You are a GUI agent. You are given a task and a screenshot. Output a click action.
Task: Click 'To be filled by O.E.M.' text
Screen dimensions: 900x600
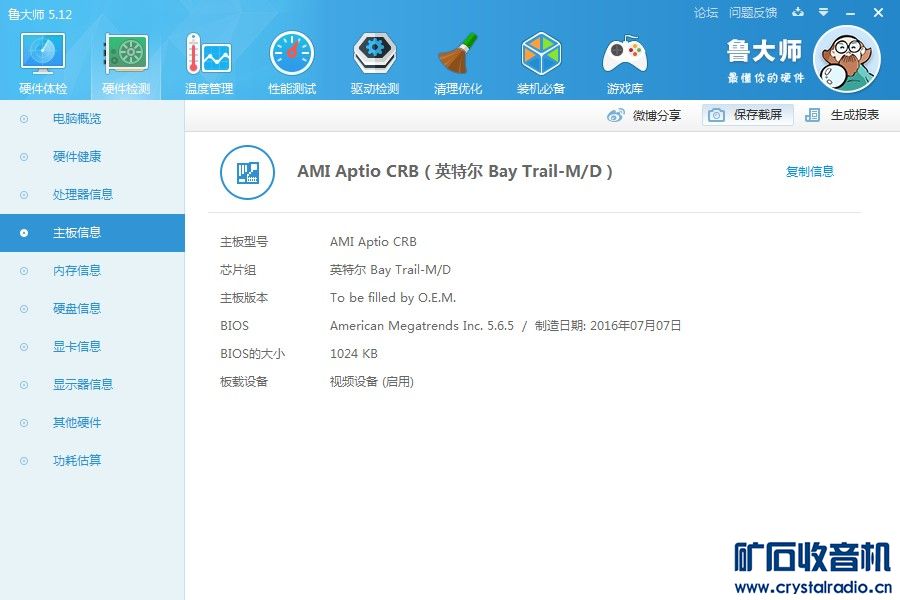click(x=393, y=298)
